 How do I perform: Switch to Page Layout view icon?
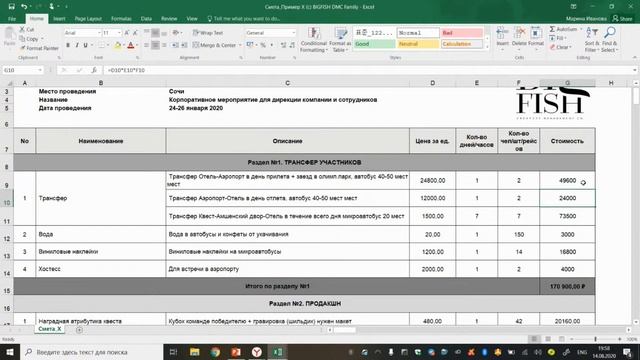548,339
